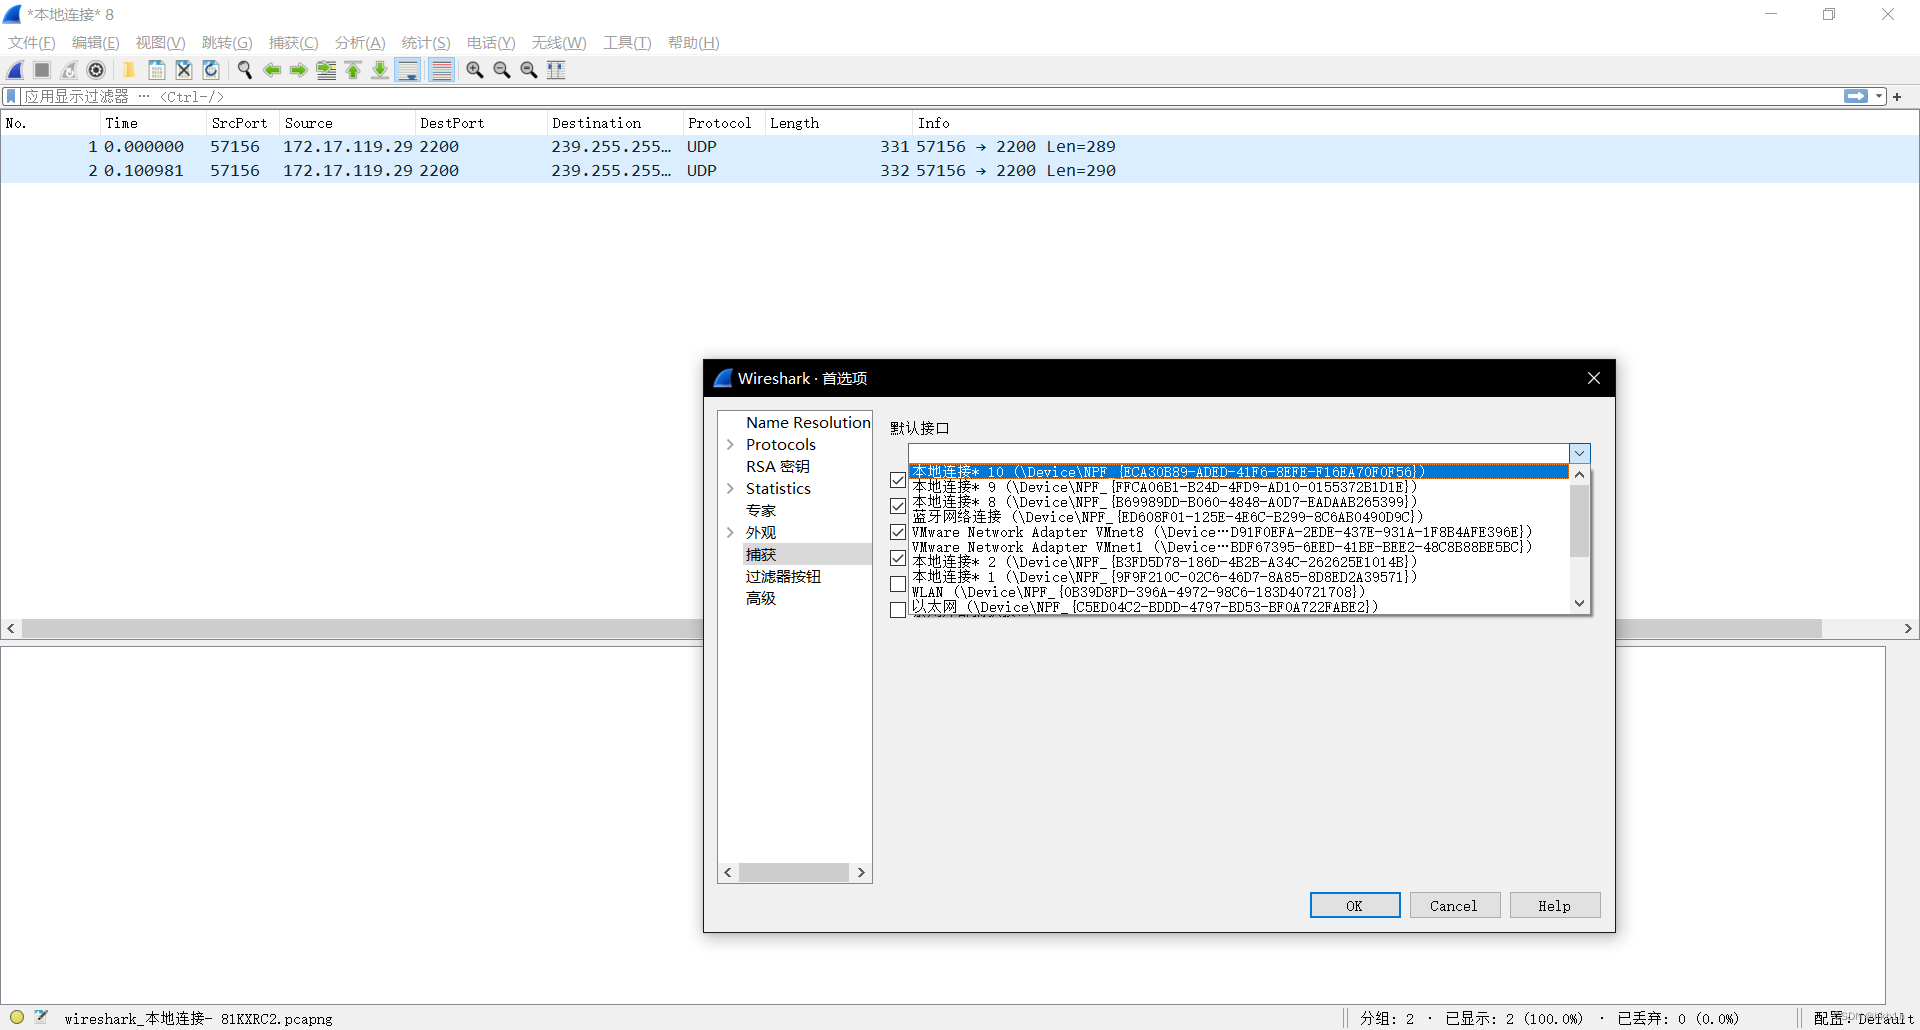1920x1030 pixels.
Task: Go to specified packet toolbar icon
Action: click(326, 70)
